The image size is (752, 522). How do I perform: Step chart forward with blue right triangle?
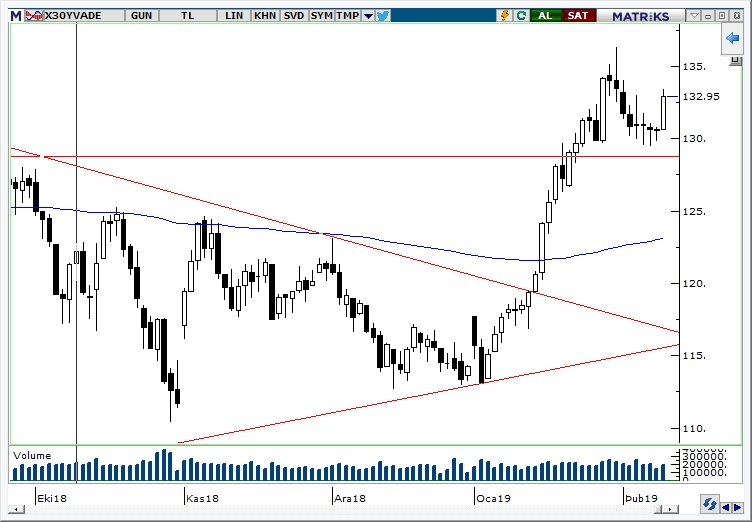coord(737,507)
